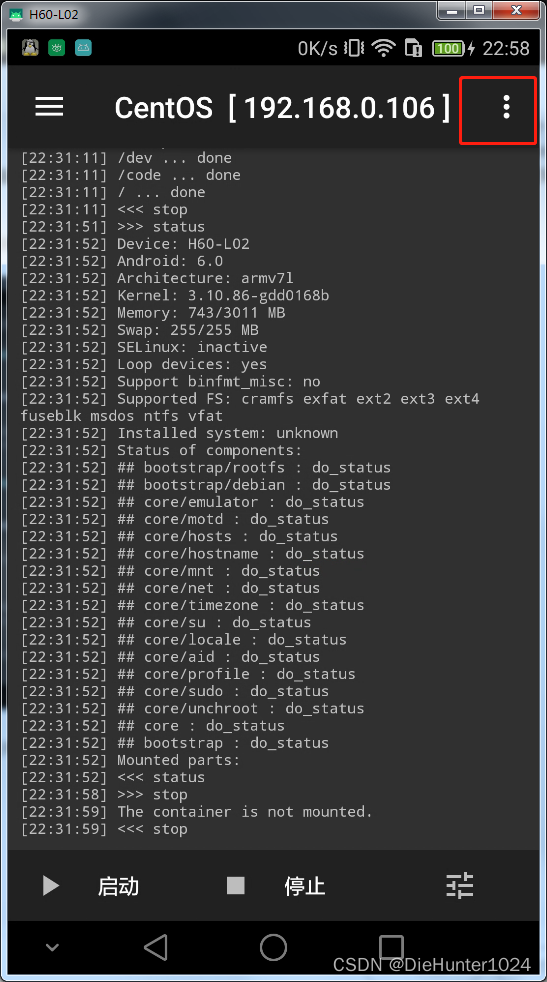
Task: Click the 停止 stop label
Action: [305, 886]
